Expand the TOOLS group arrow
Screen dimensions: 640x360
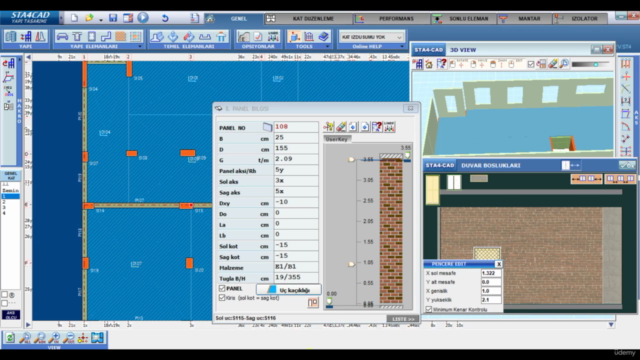coord(327,47)
